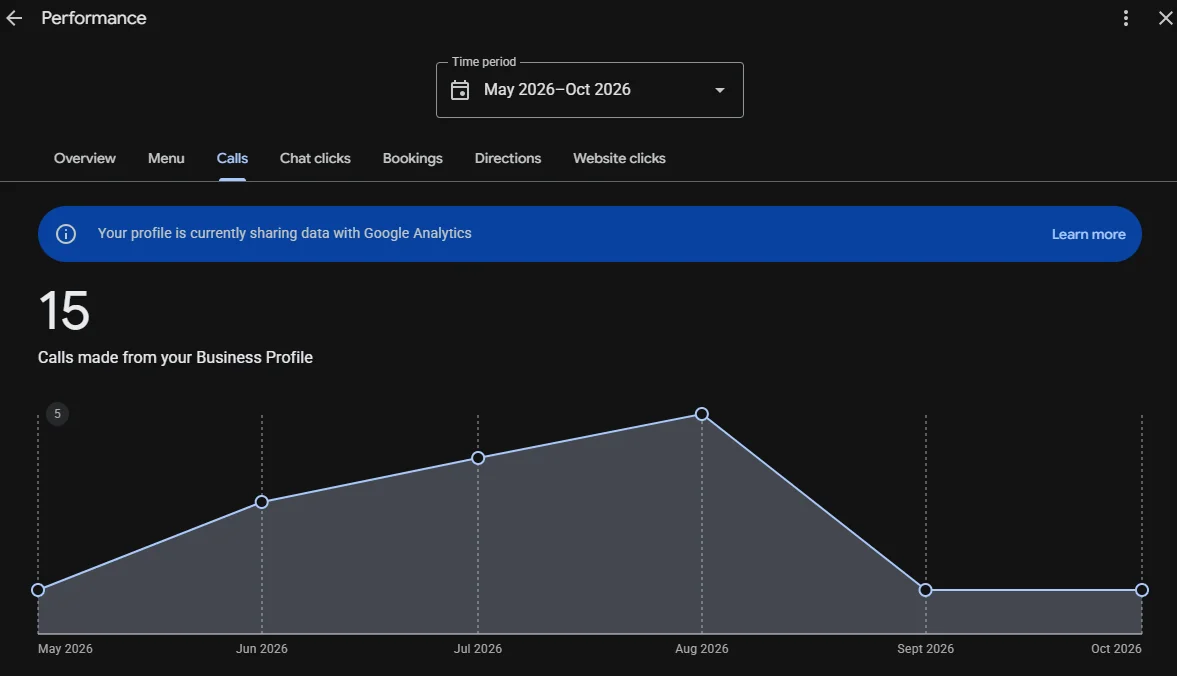Screen dimensions: 1177x676
Task: Switch to the Overview tab
Action: pyautogui.click(x=85, y=158)
